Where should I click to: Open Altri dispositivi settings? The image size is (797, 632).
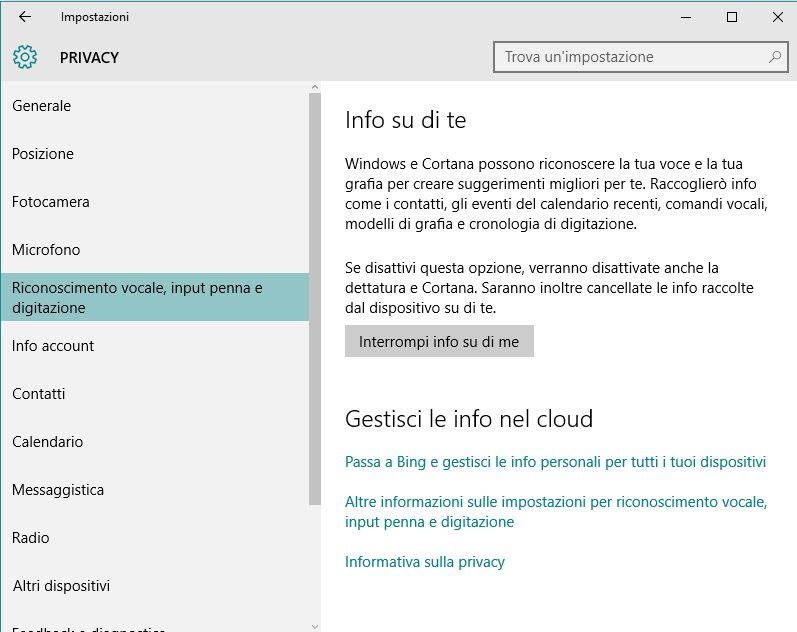click(61, 586)
